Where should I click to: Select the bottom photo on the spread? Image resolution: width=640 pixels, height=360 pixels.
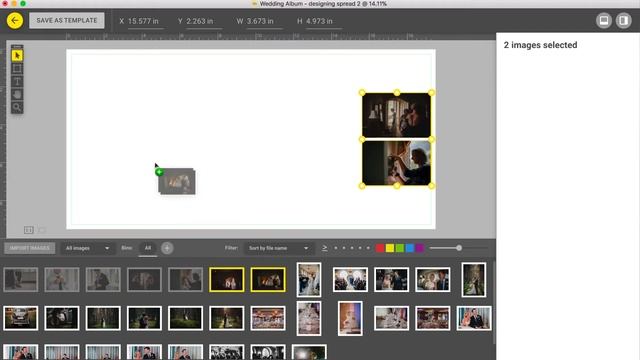(396, 163)
